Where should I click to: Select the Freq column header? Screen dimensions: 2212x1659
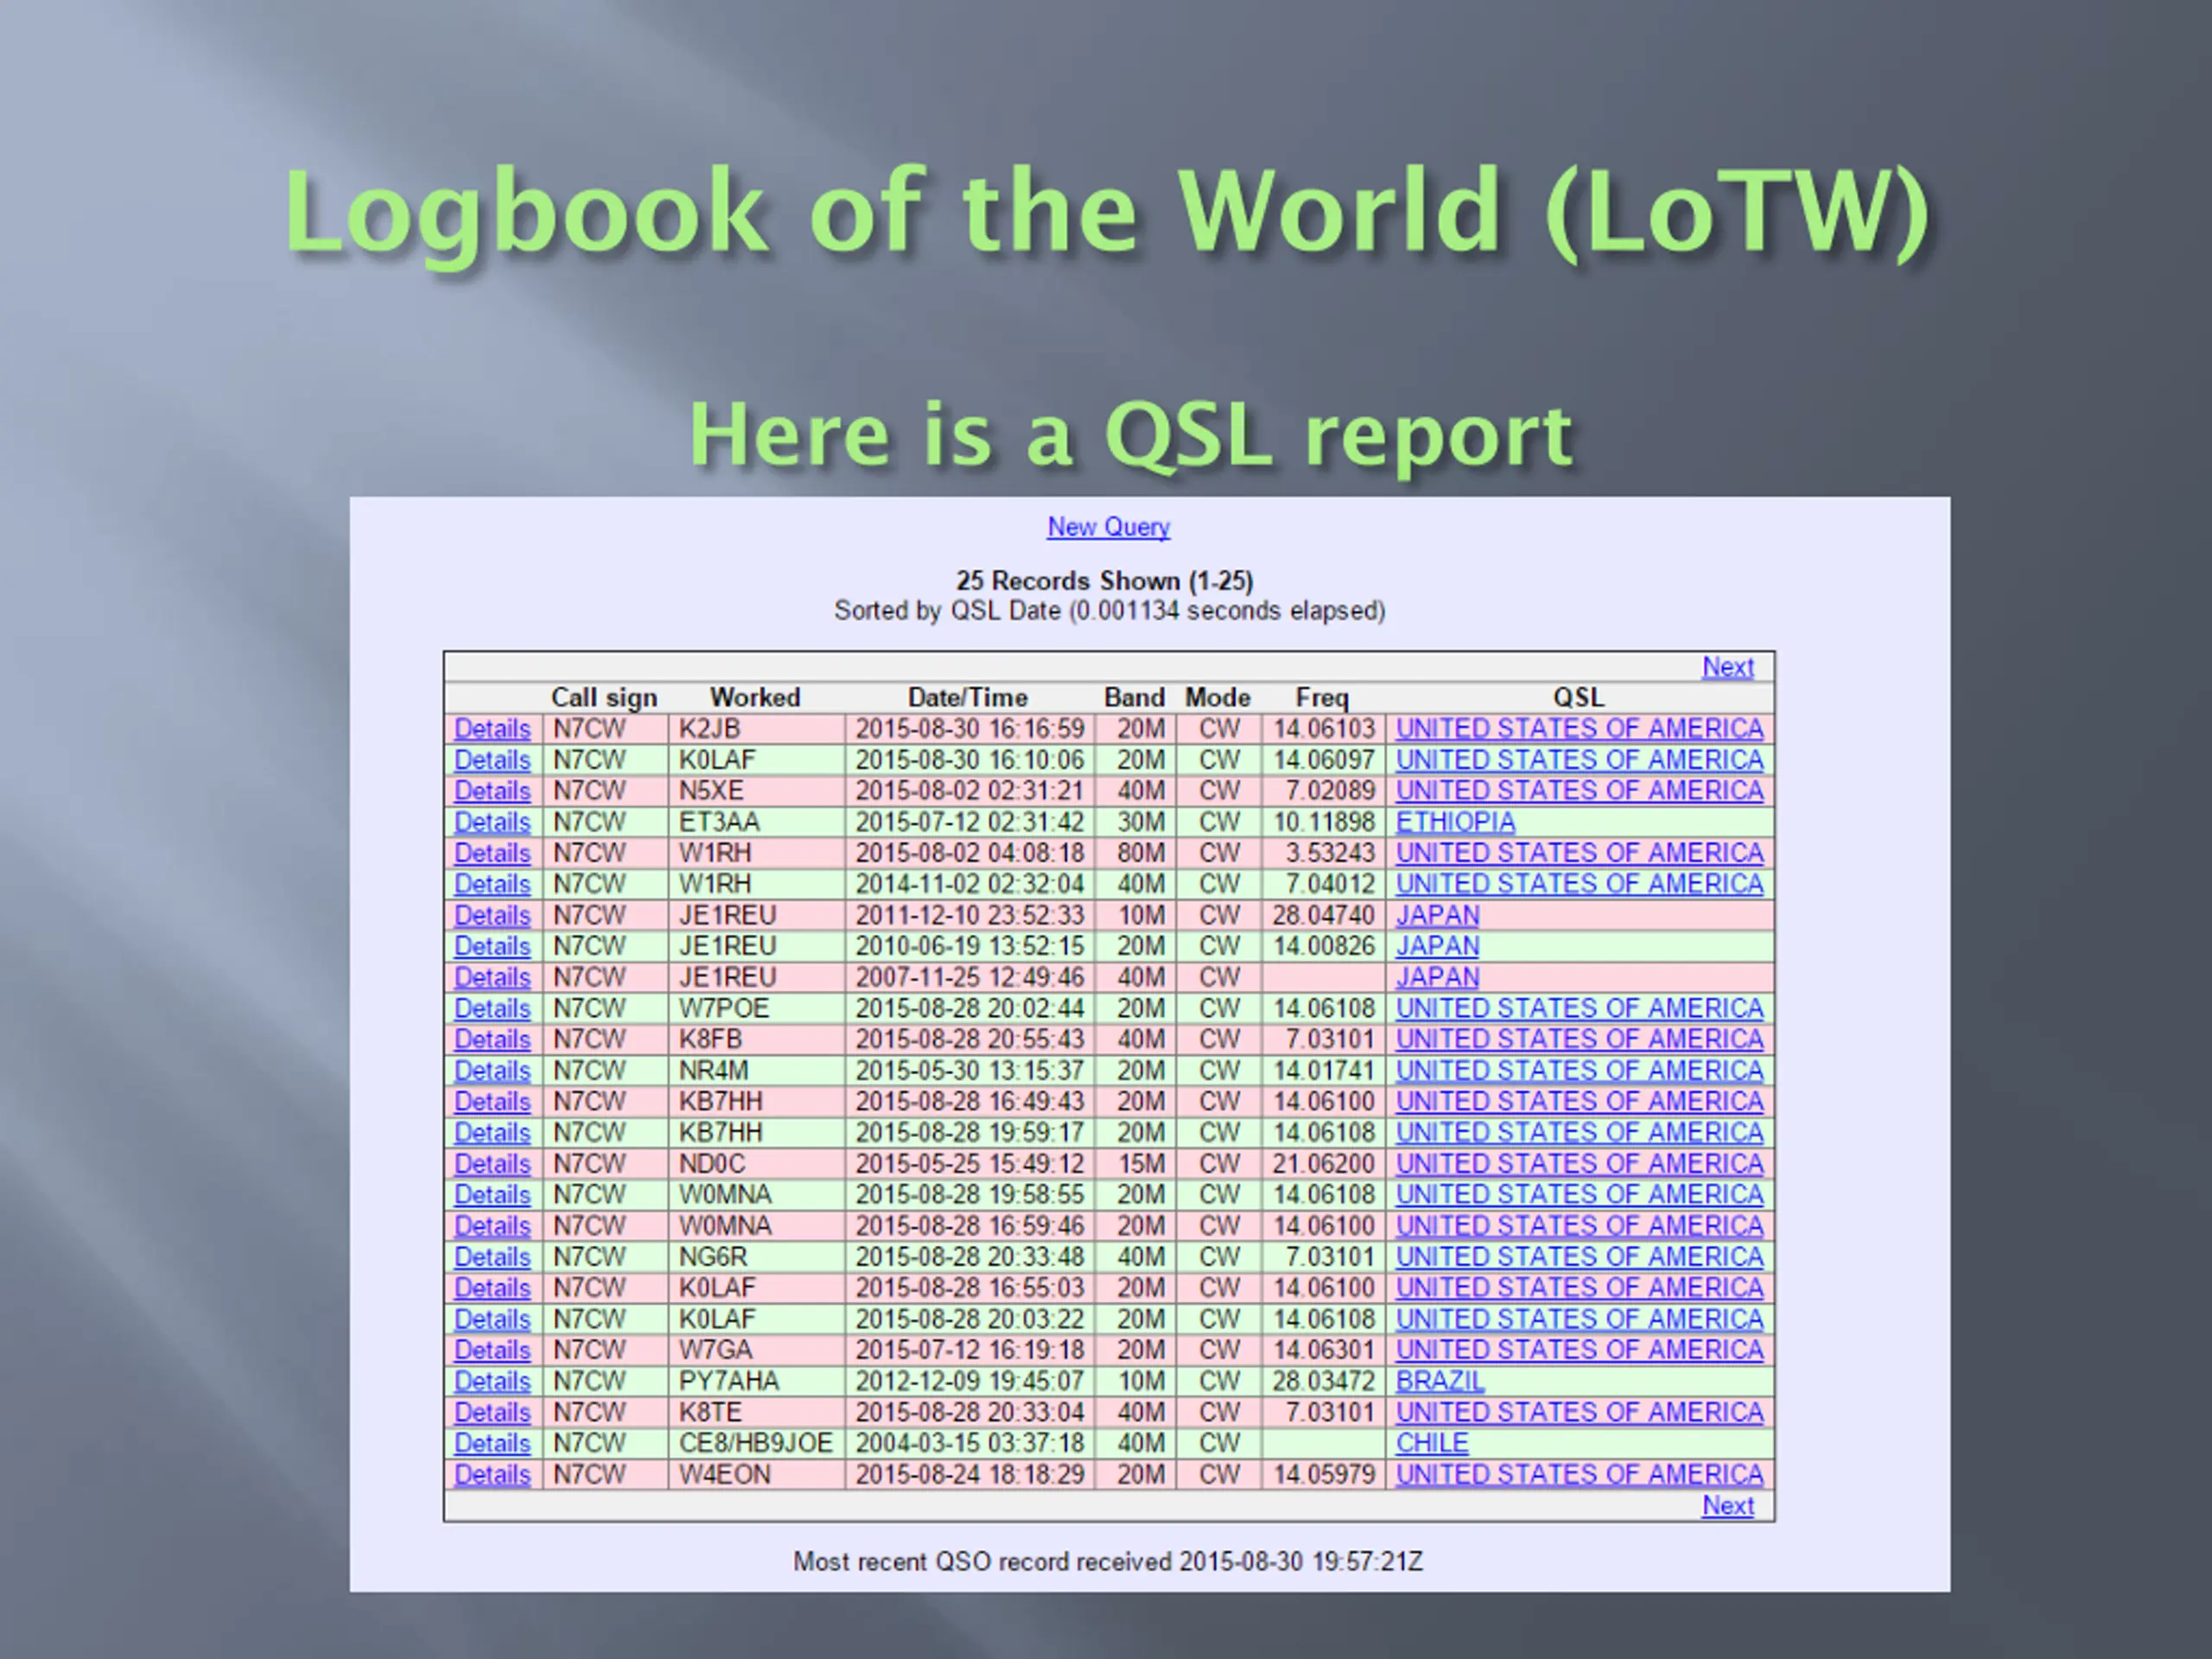(1322, 698)
